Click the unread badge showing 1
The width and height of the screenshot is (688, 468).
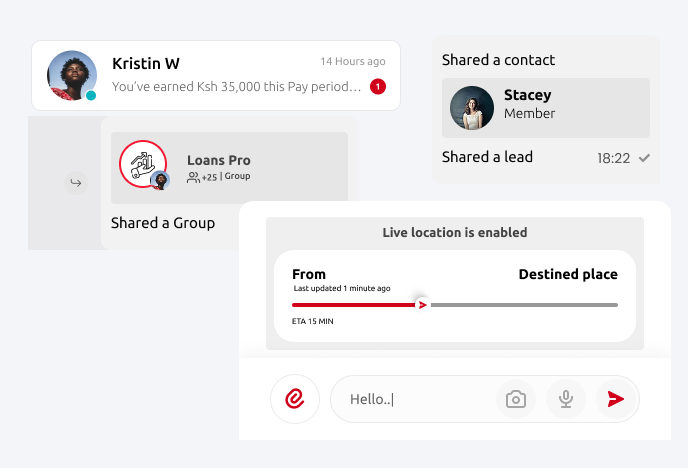377,87
